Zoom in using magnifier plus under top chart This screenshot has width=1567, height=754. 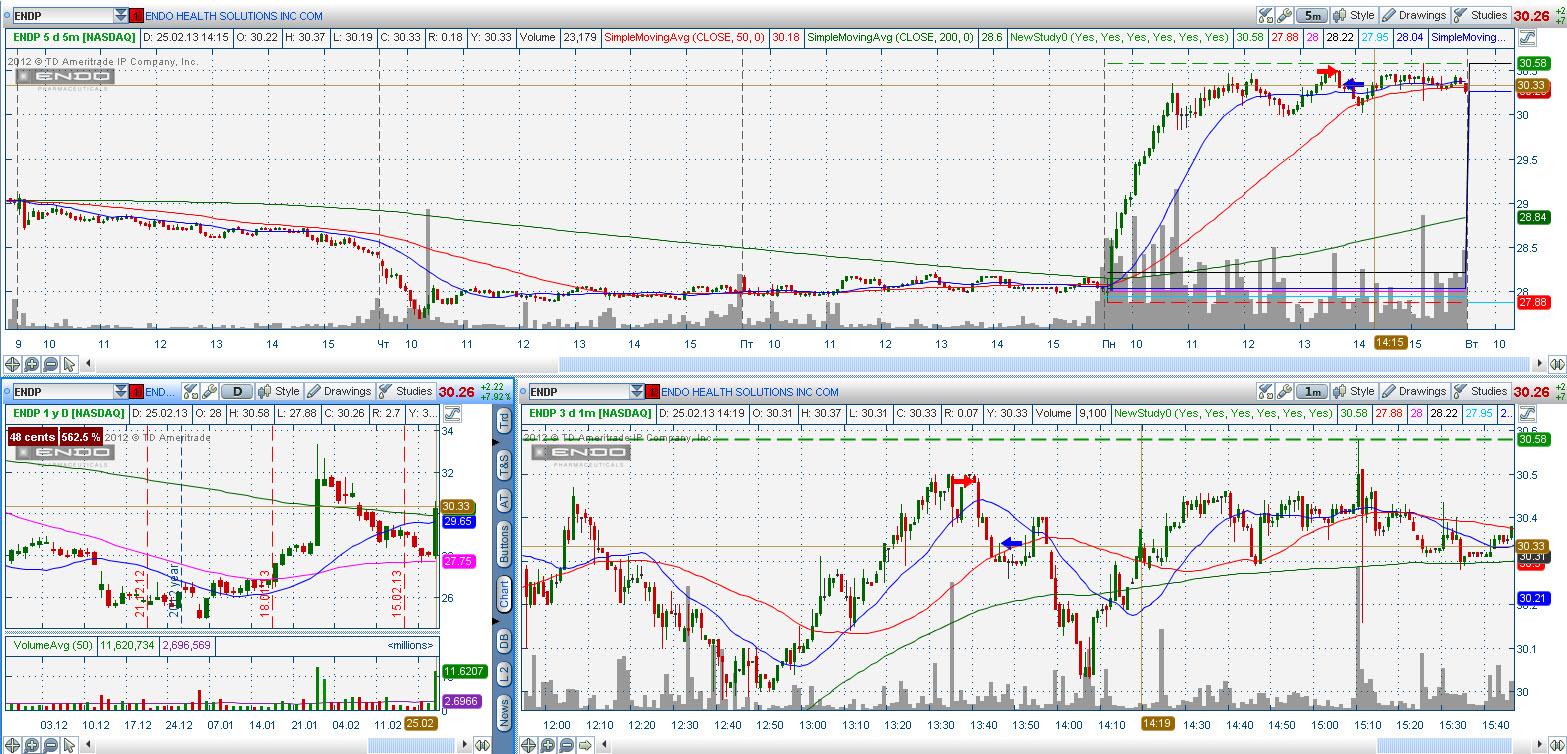(x=32, y=364)
